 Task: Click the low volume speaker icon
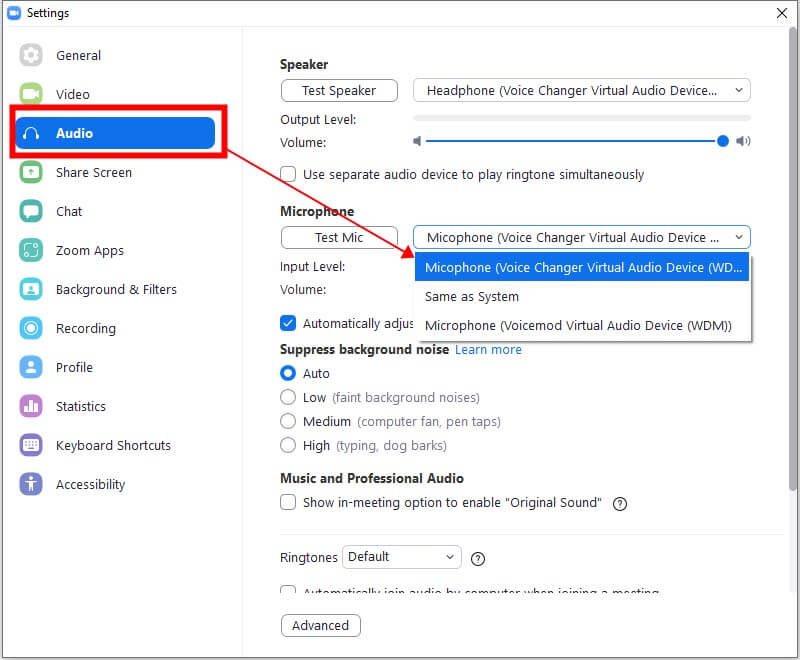(x=417, y=141)
